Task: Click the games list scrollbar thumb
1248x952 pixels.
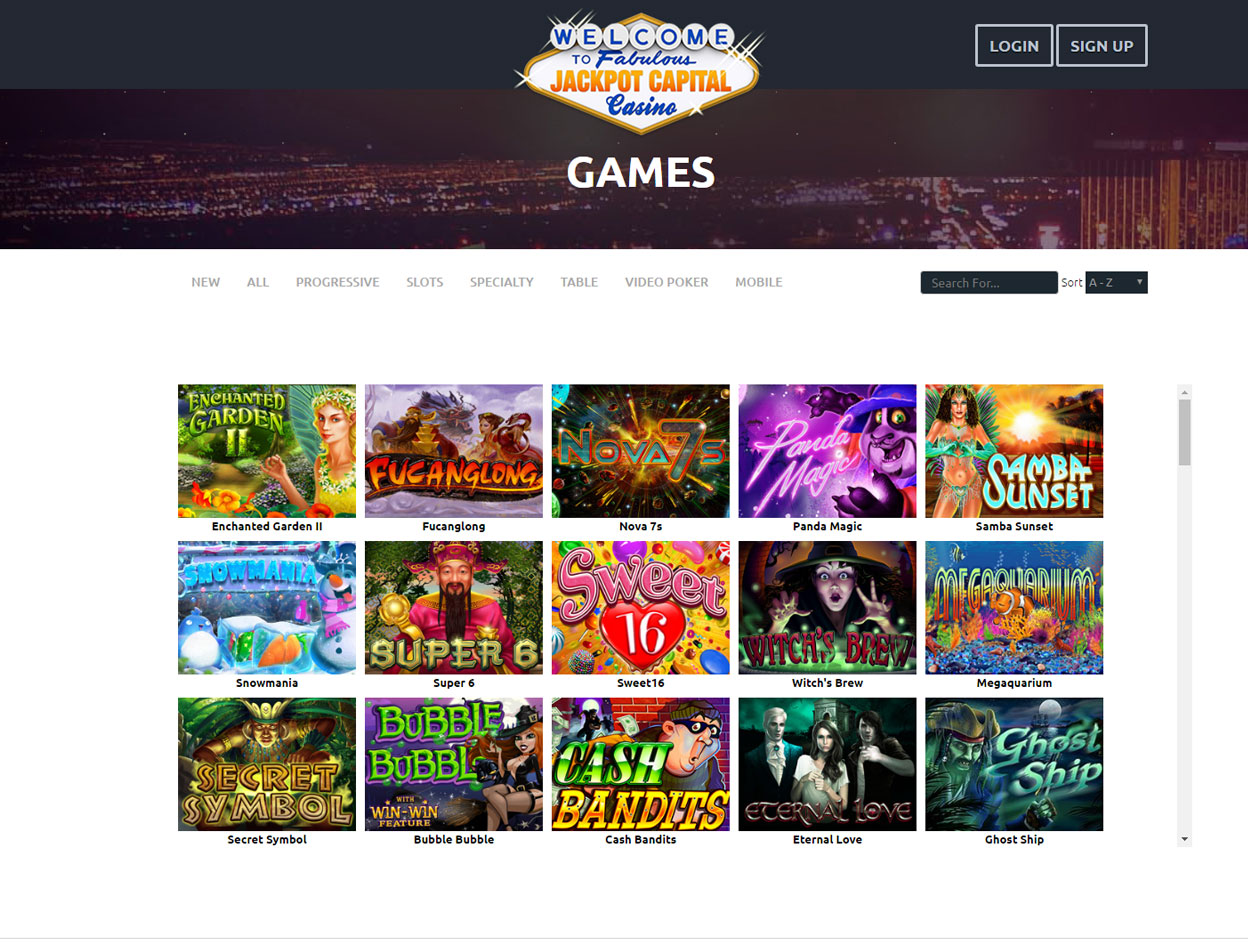Action: (x=1185, y=432)
